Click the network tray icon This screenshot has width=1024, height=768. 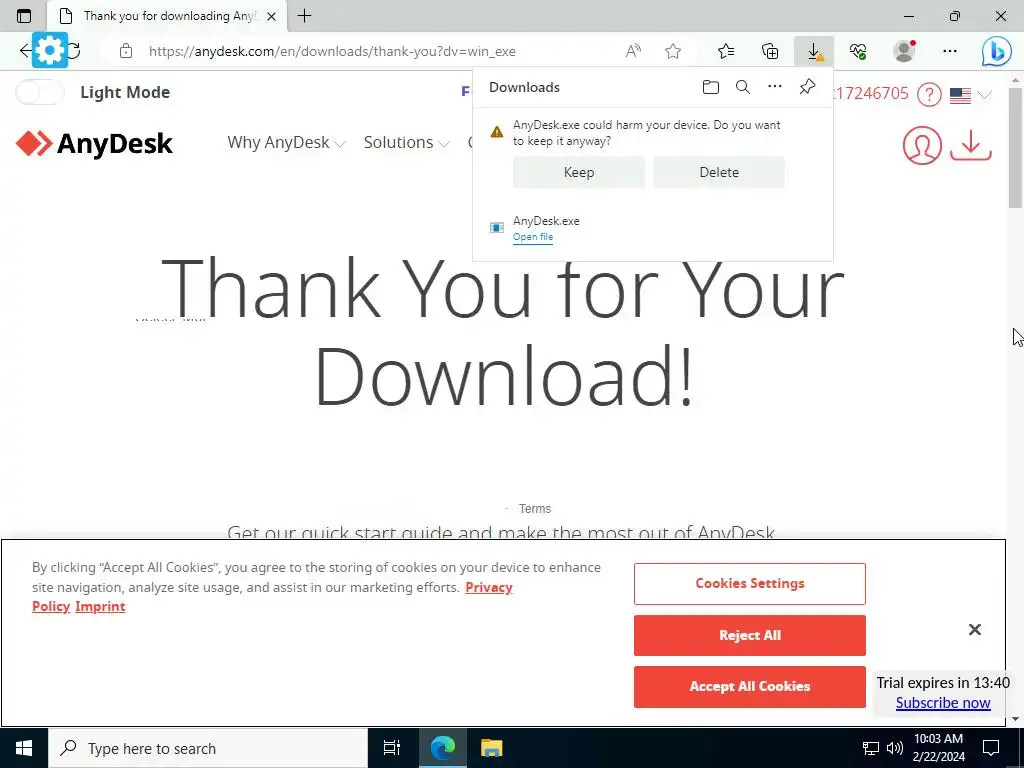[871, 748]
